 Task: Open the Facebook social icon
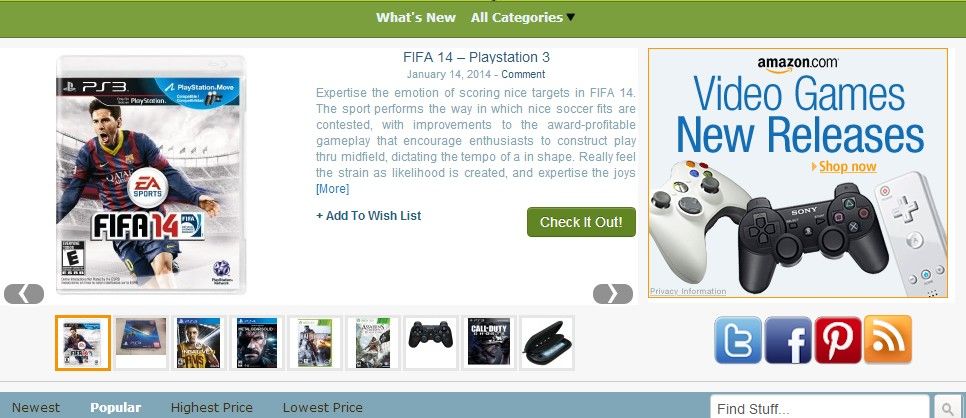[788, 340]
